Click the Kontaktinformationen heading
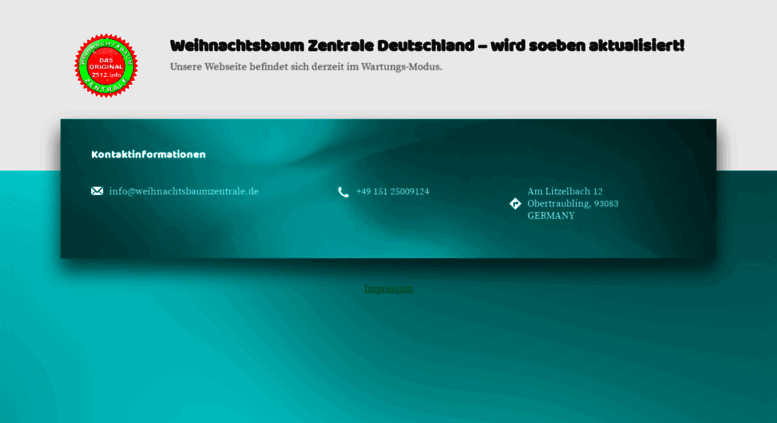The height and width of the screenshot is (423, 777). click(x=148, y=155)
